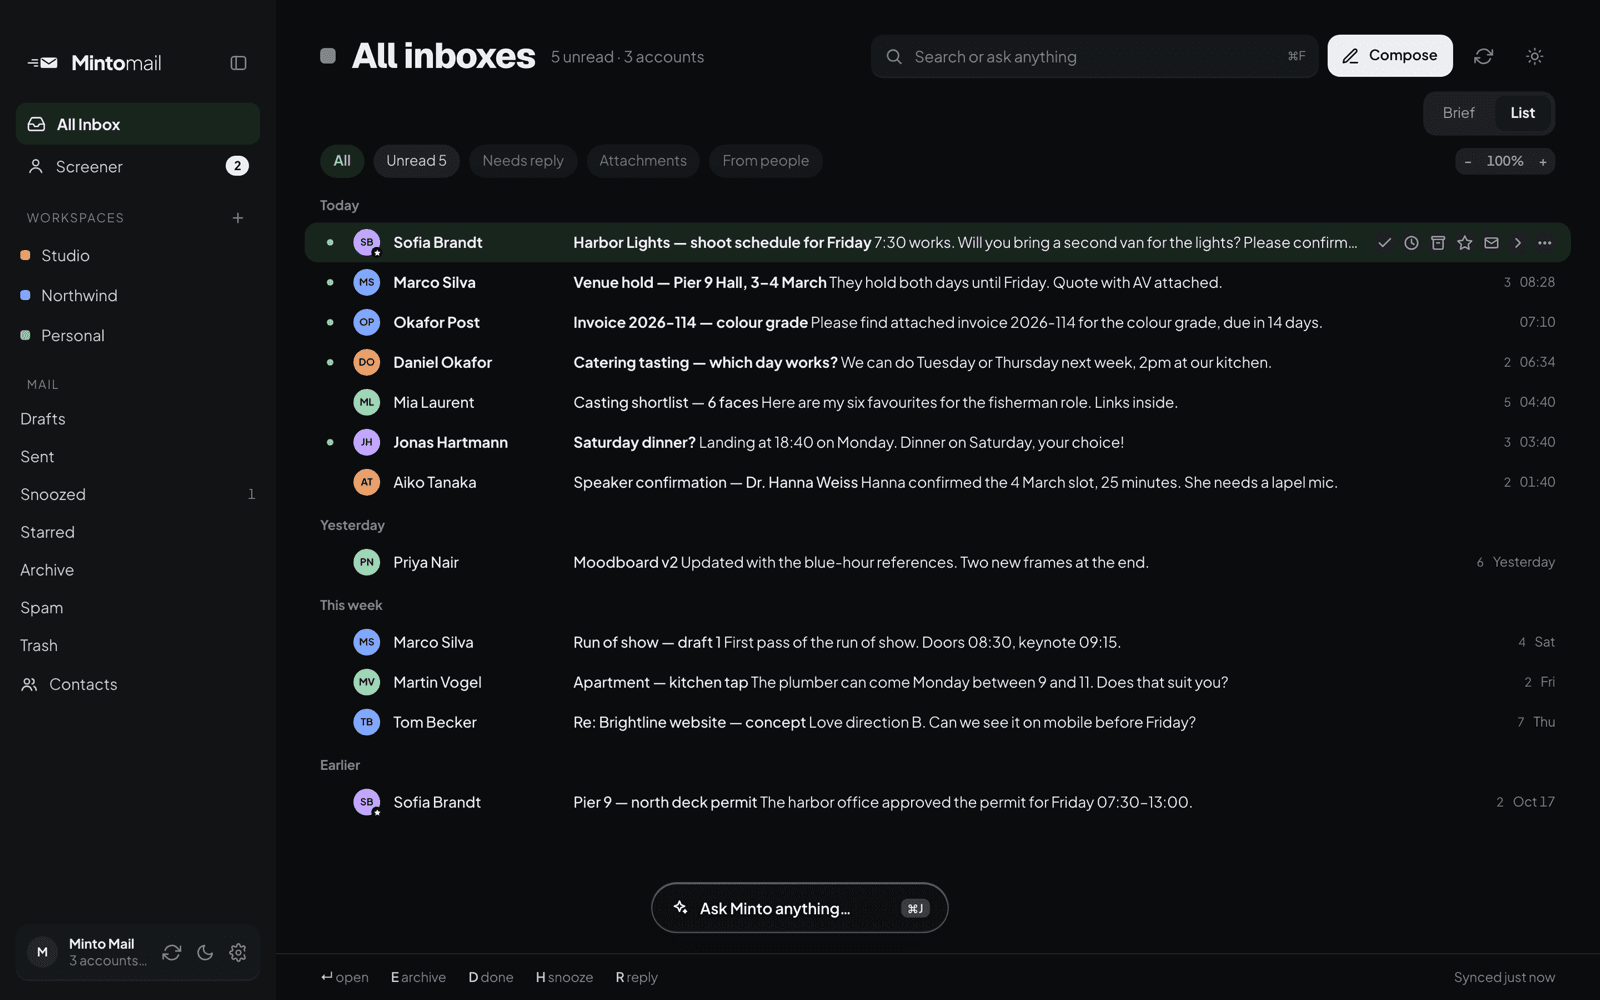The width and height of the screenshot is (1600, 1000).
Task: Expand the Harbor Lights thread chevron
Action: tap(1518, 243)
